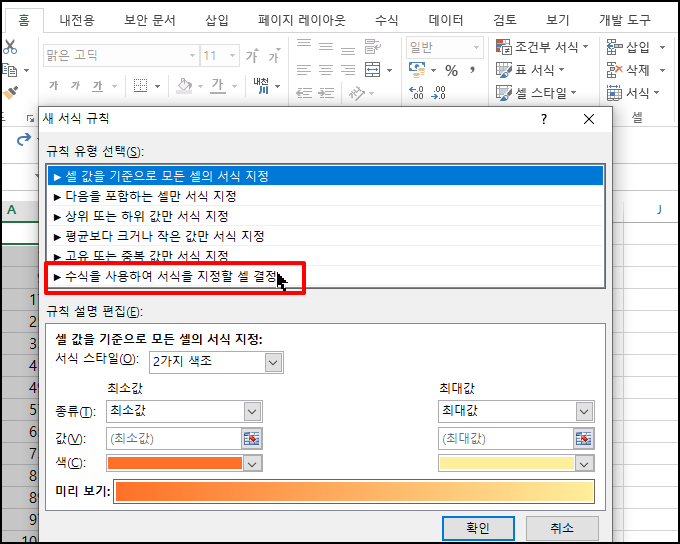Toggle bold 가 formatting
Screen dimensions: 680x544
tap(53, 85)
